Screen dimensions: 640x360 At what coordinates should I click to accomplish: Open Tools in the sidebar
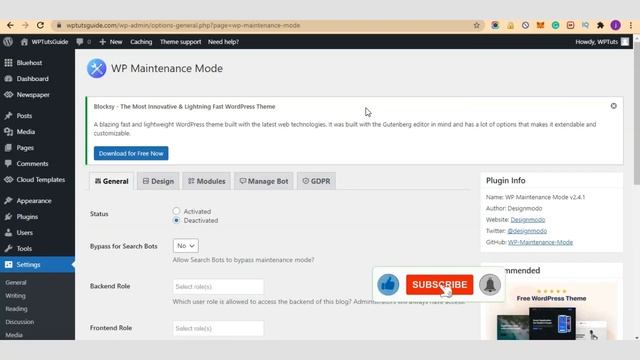coord(37,249)
